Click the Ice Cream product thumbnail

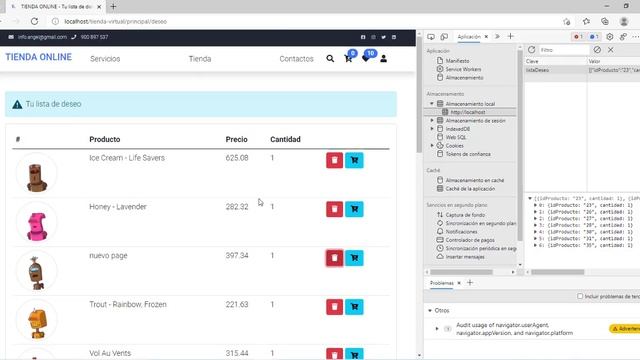point(36,173)
